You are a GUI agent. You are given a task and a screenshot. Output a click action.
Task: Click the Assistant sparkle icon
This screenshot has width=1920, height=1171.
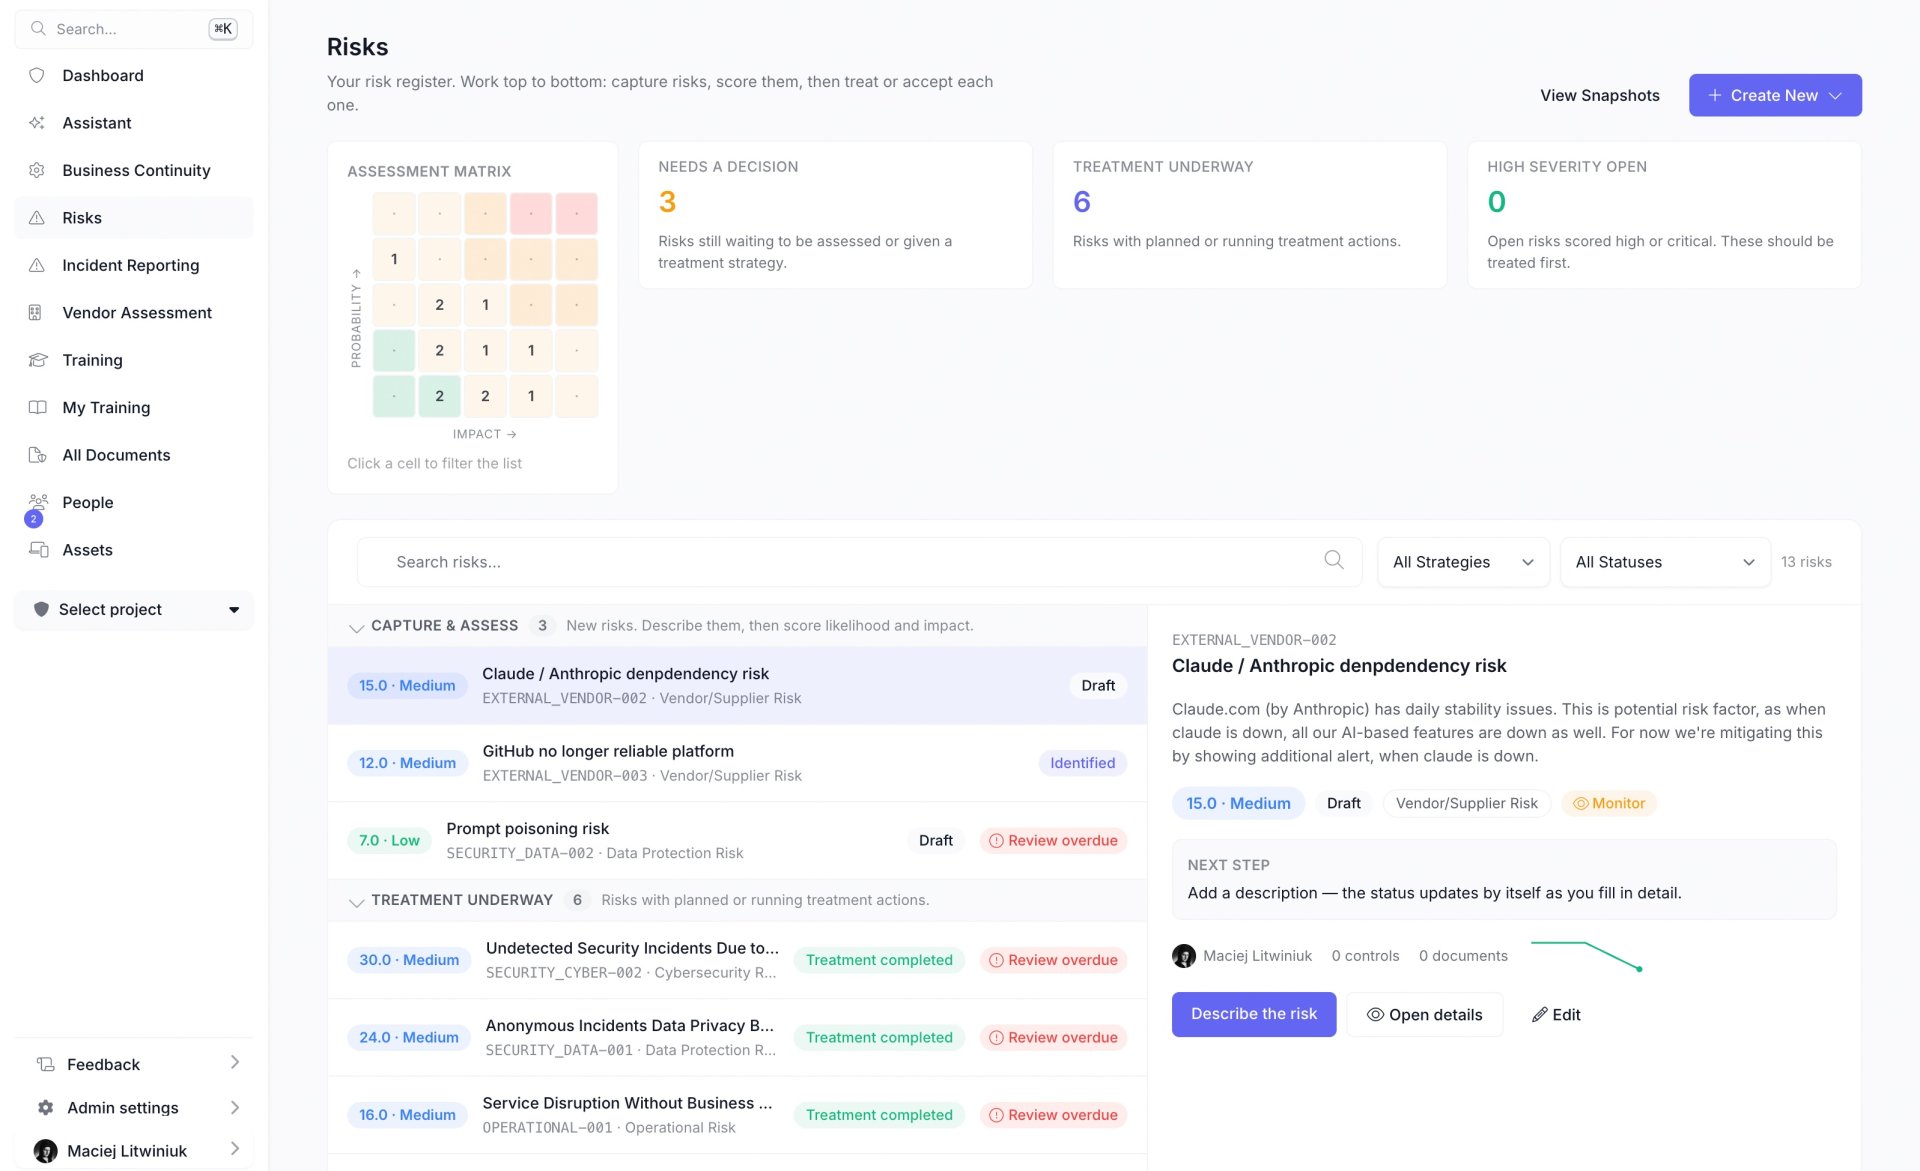pos(37,123)
